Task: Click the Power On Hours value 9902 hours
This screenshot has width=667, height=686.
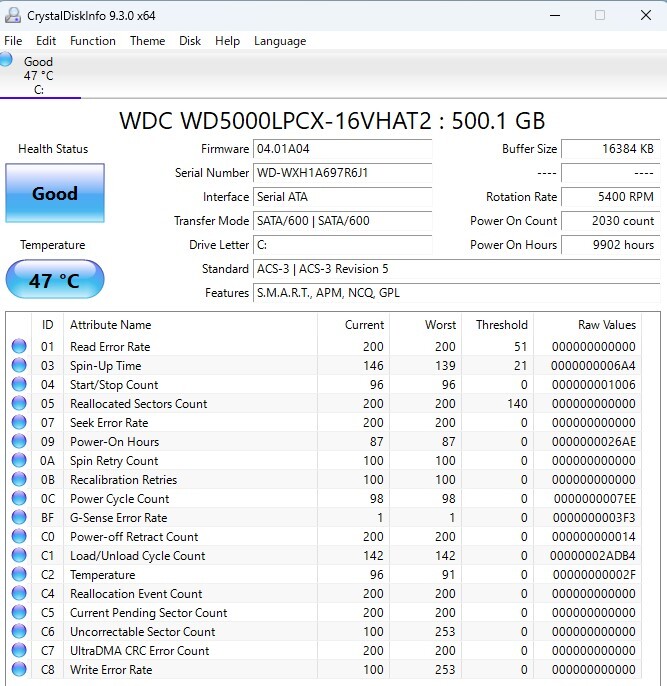Action: click(x=611, y=245)
